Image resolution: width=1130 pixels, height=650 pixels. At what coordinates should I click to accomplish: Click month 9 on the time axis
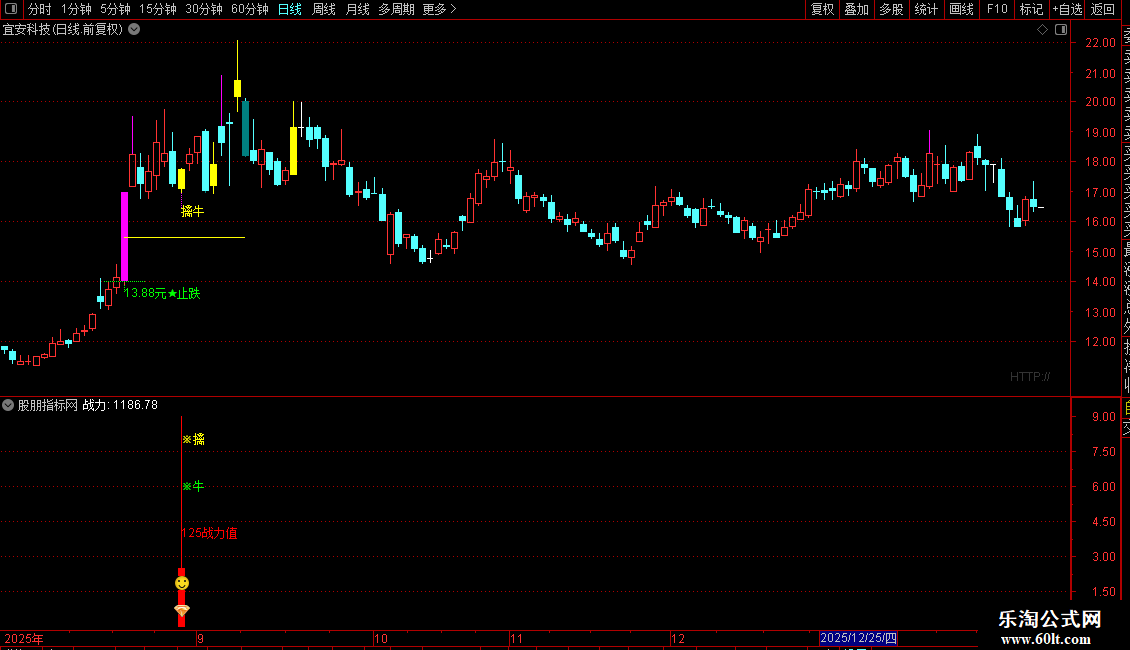(200, 638)
